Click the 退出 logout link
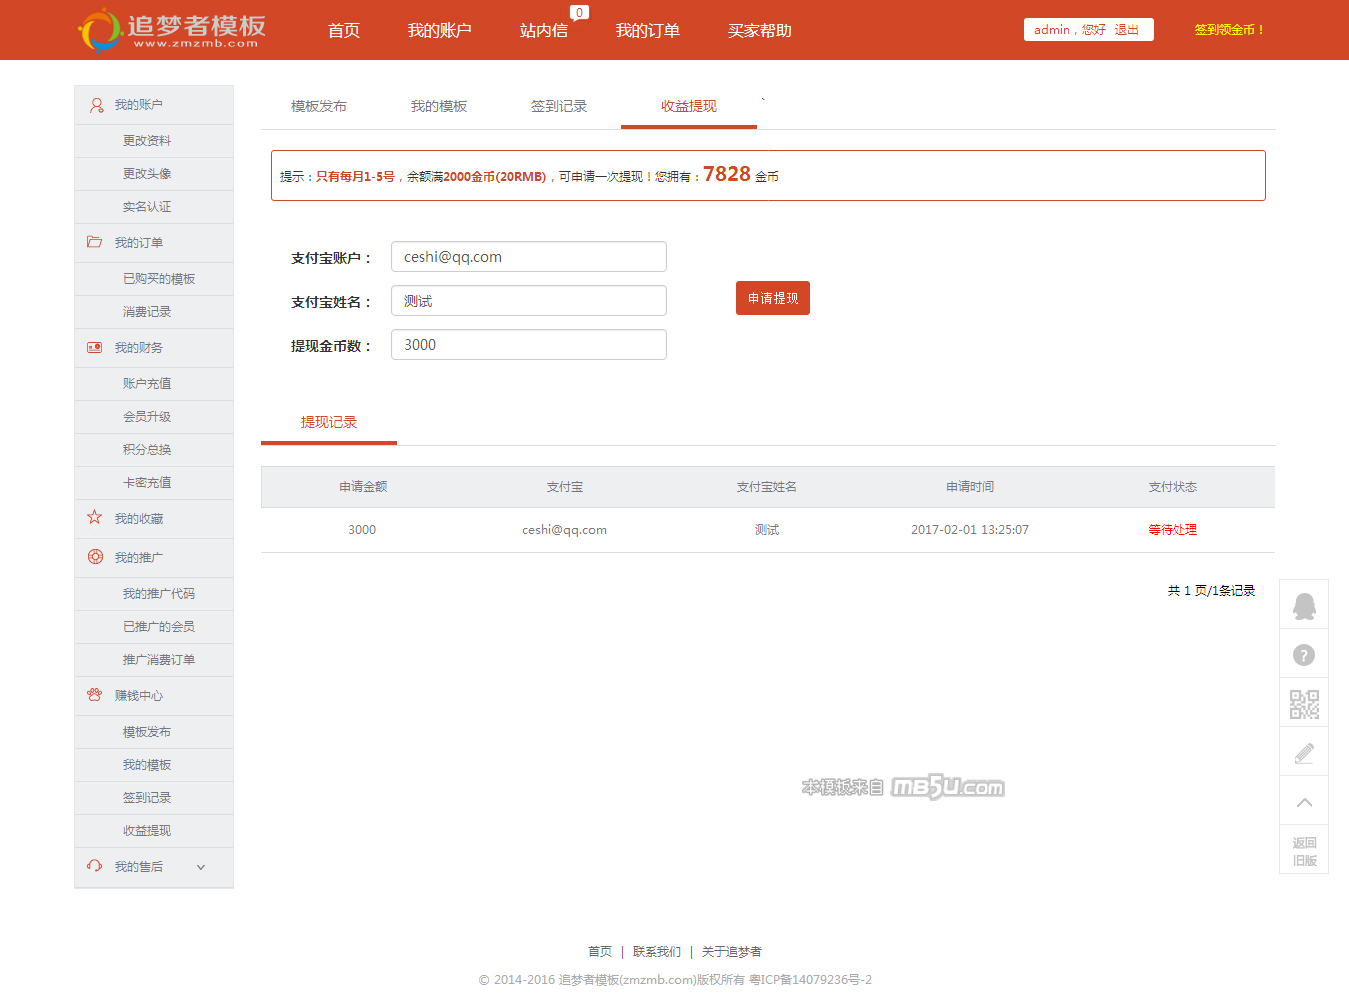 point(1126,30)
